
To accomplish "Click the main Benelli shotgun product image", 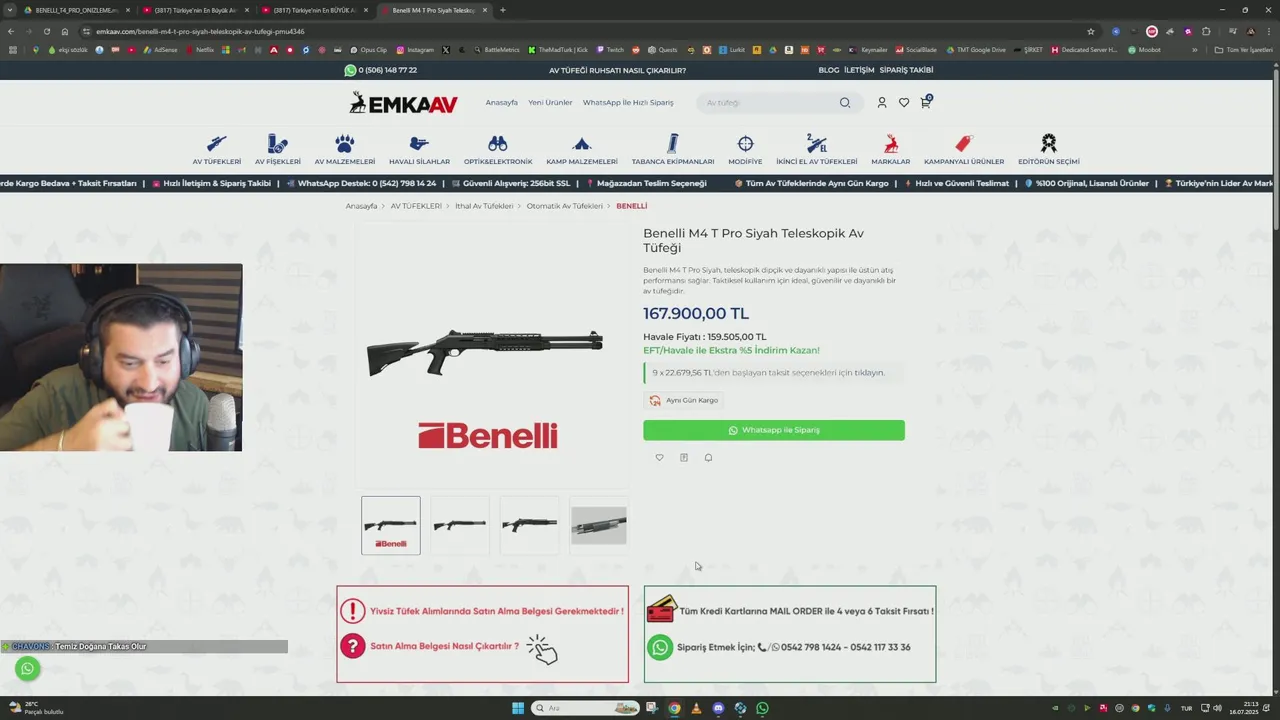I will coord(485,352).
